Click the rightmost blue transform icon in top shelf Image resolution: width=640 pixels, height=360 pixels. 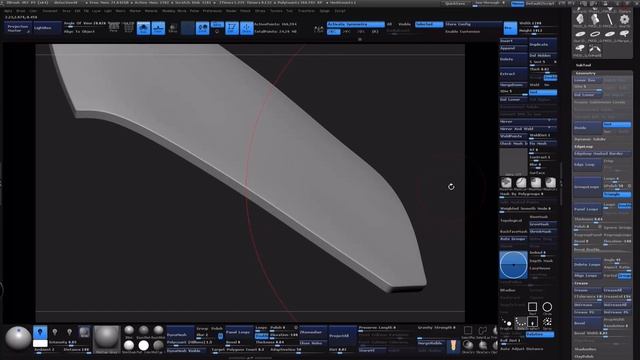[x=247, y=28]
